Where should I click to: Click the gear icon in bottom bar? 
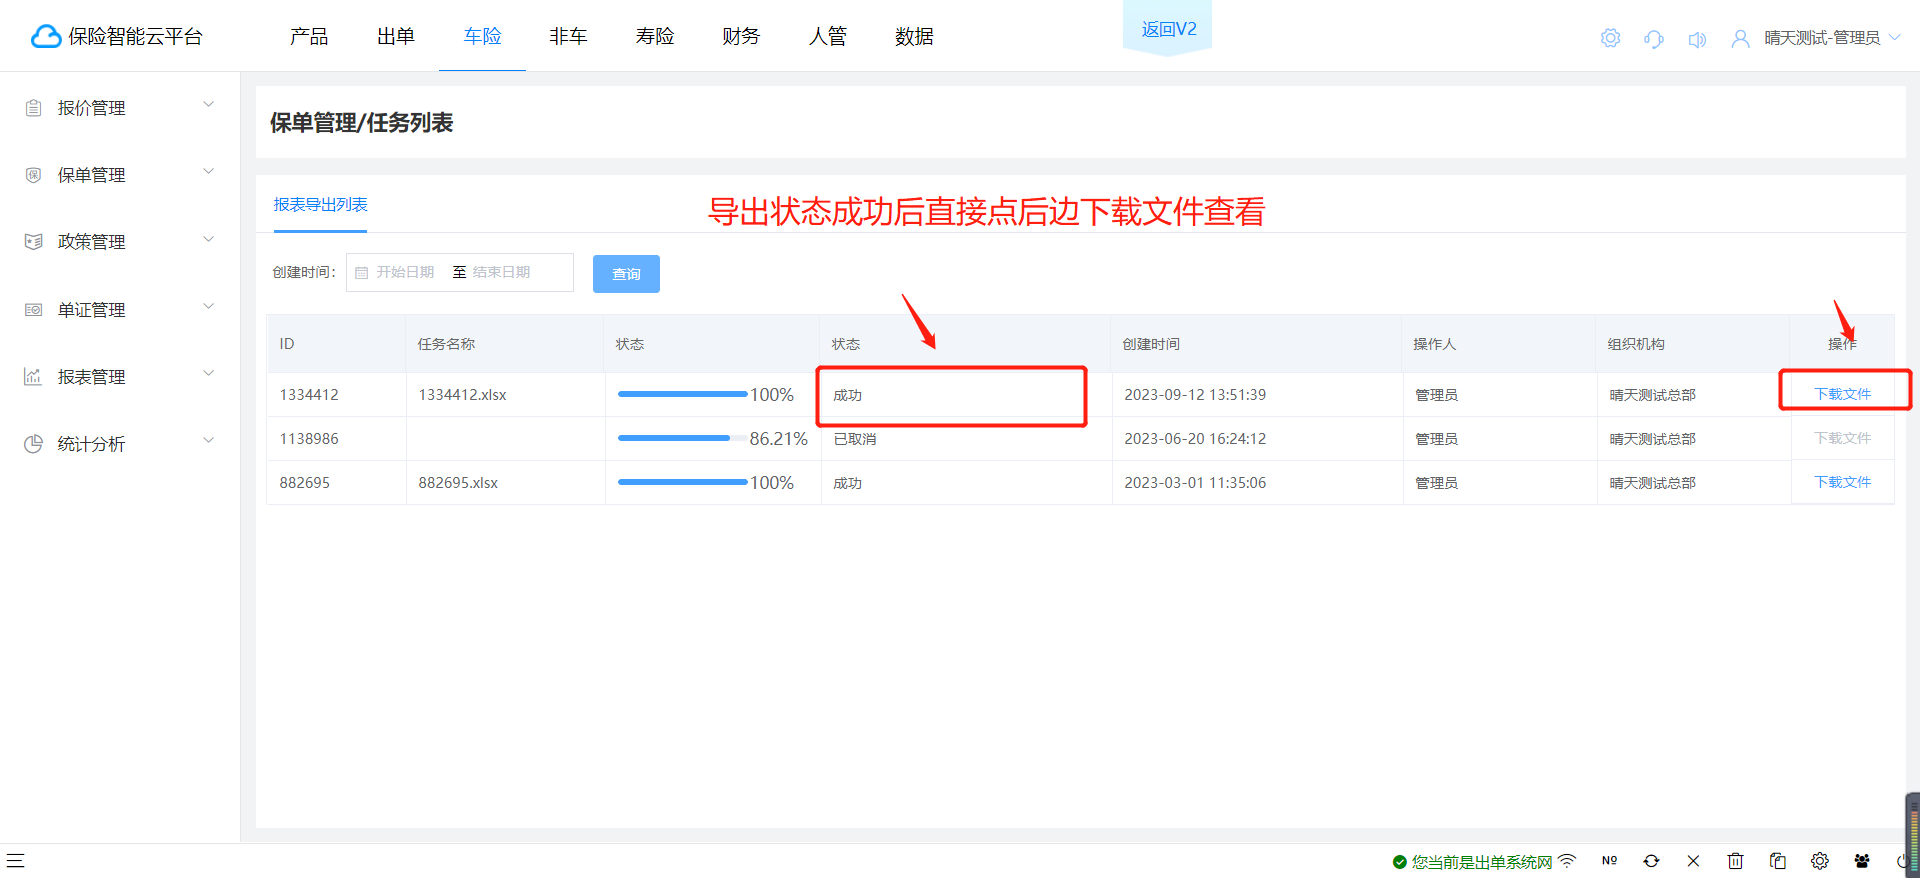tap(1819, 860)
